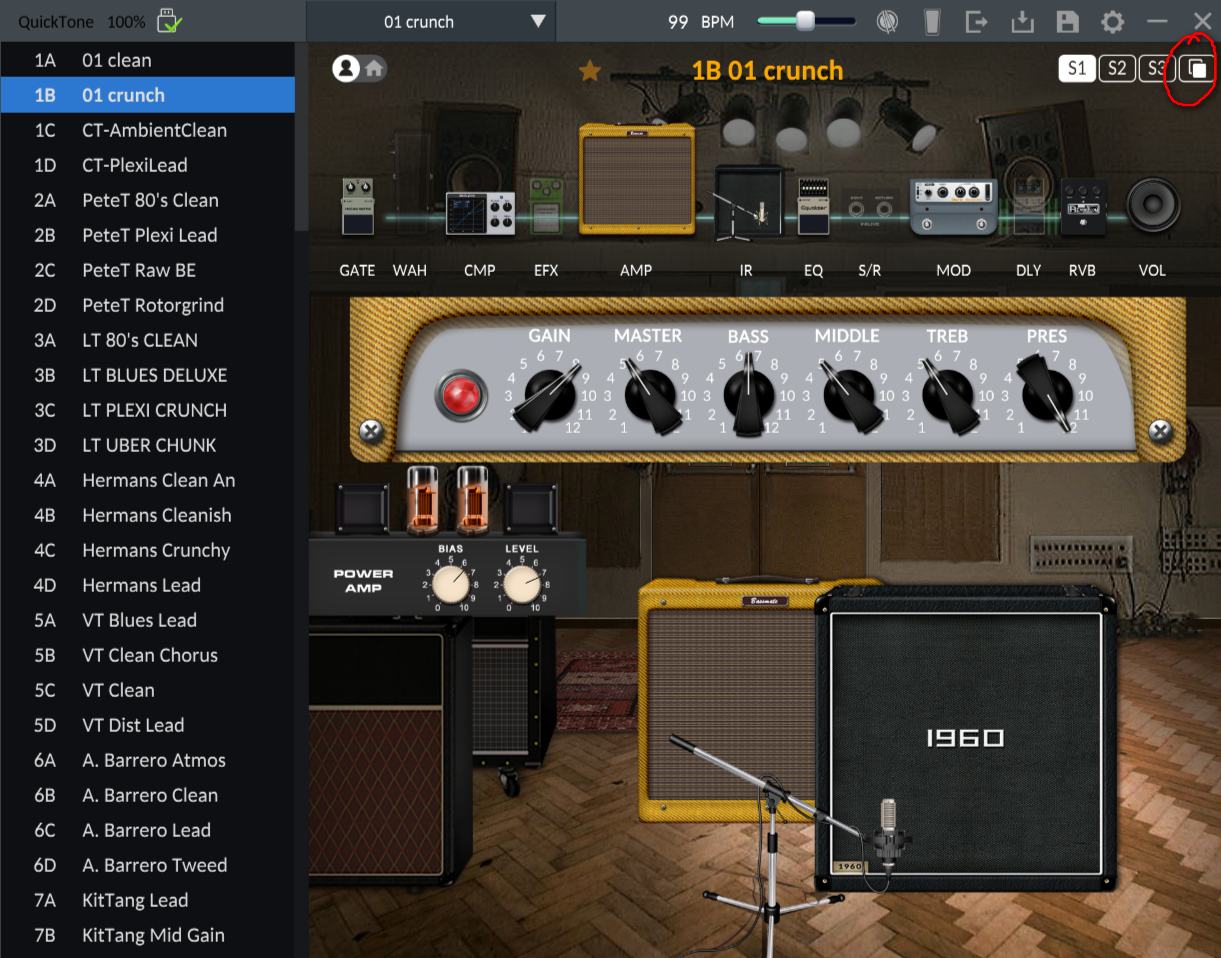Click the 1960 speaker cabinet
This screenshot has height=958, width=1221.
click(x=965, y=737)
